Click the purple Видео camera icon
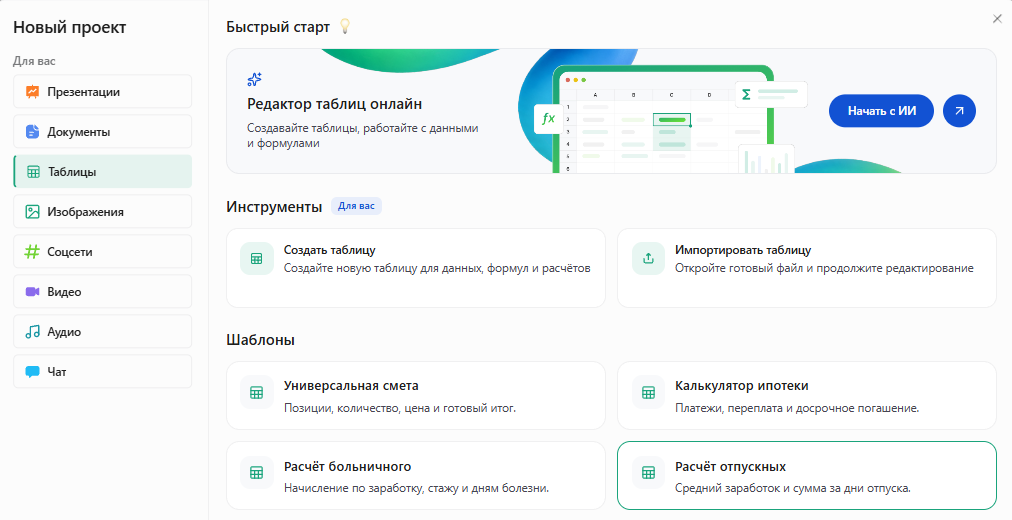The height and width of the screenshot is (520, 1012). coord(32,292)
